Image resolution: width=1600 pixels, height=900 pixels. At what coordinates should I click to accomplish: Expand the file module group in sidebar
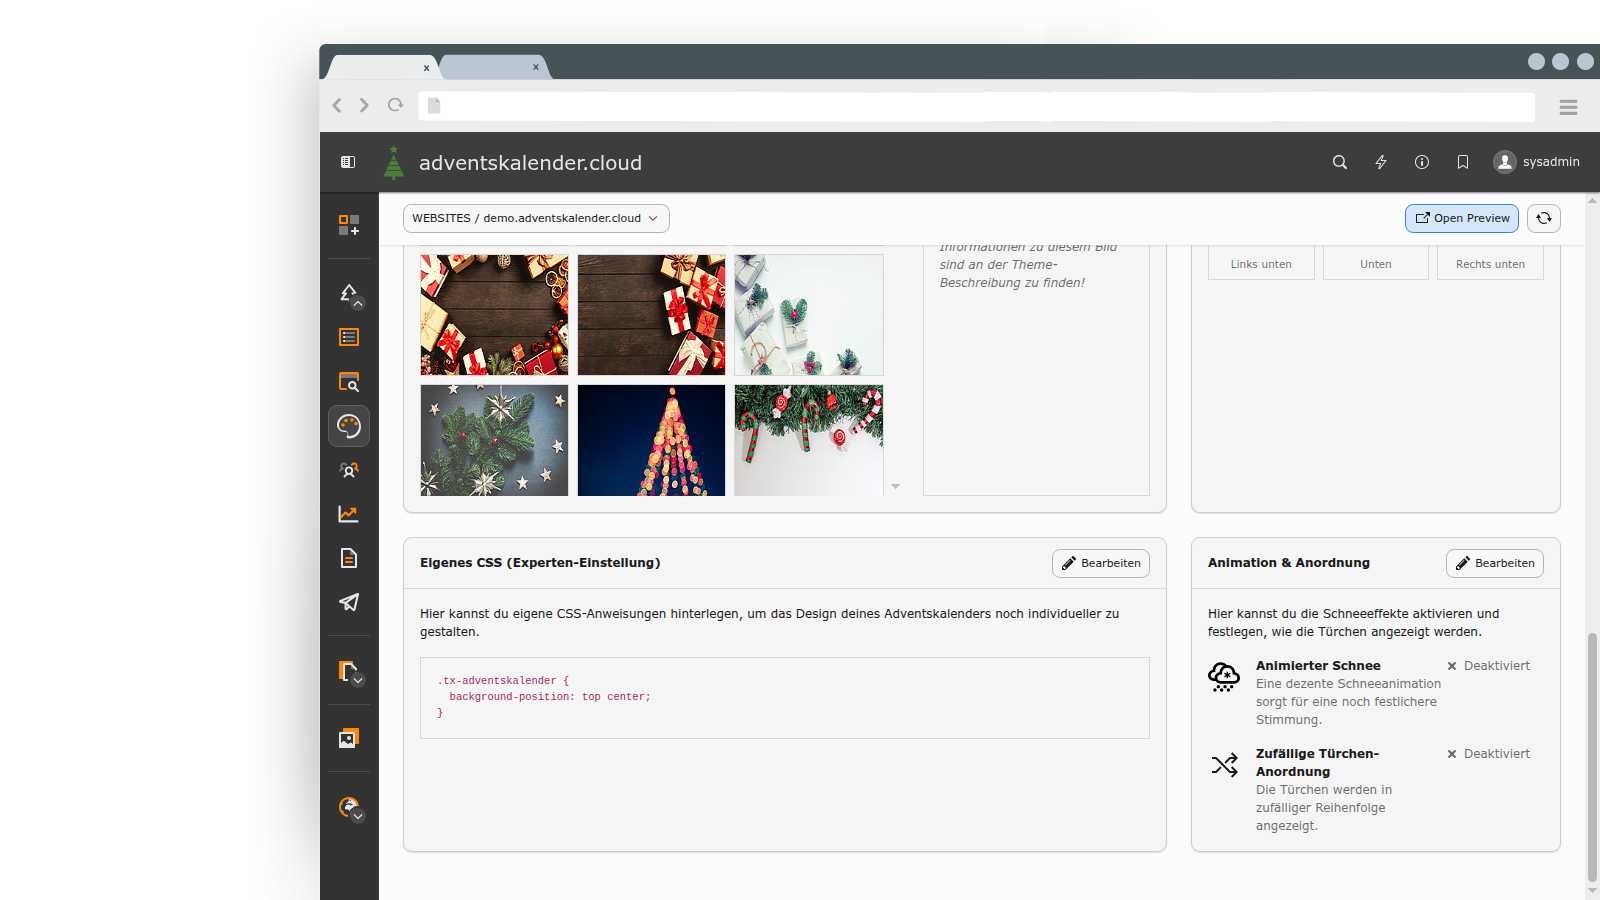(349, 671)
